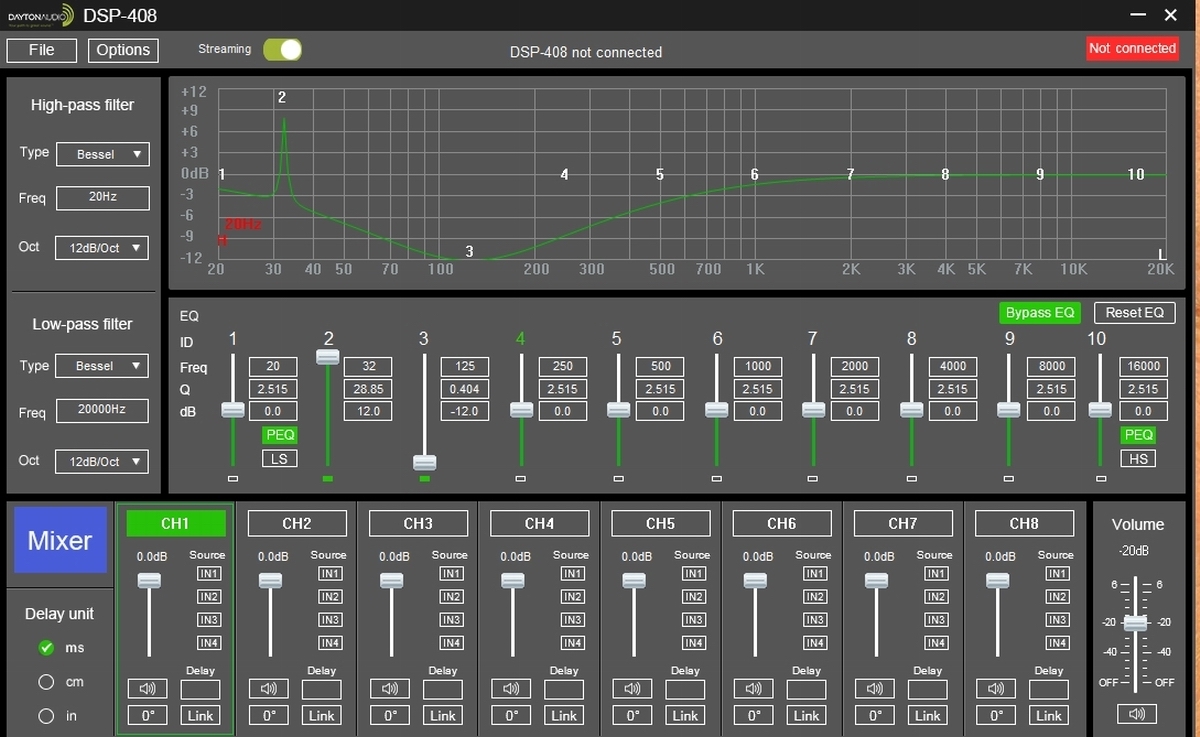Click the High-pass filter Freq field
This screenshot has width=1200, height=737.
pos(102,198)
